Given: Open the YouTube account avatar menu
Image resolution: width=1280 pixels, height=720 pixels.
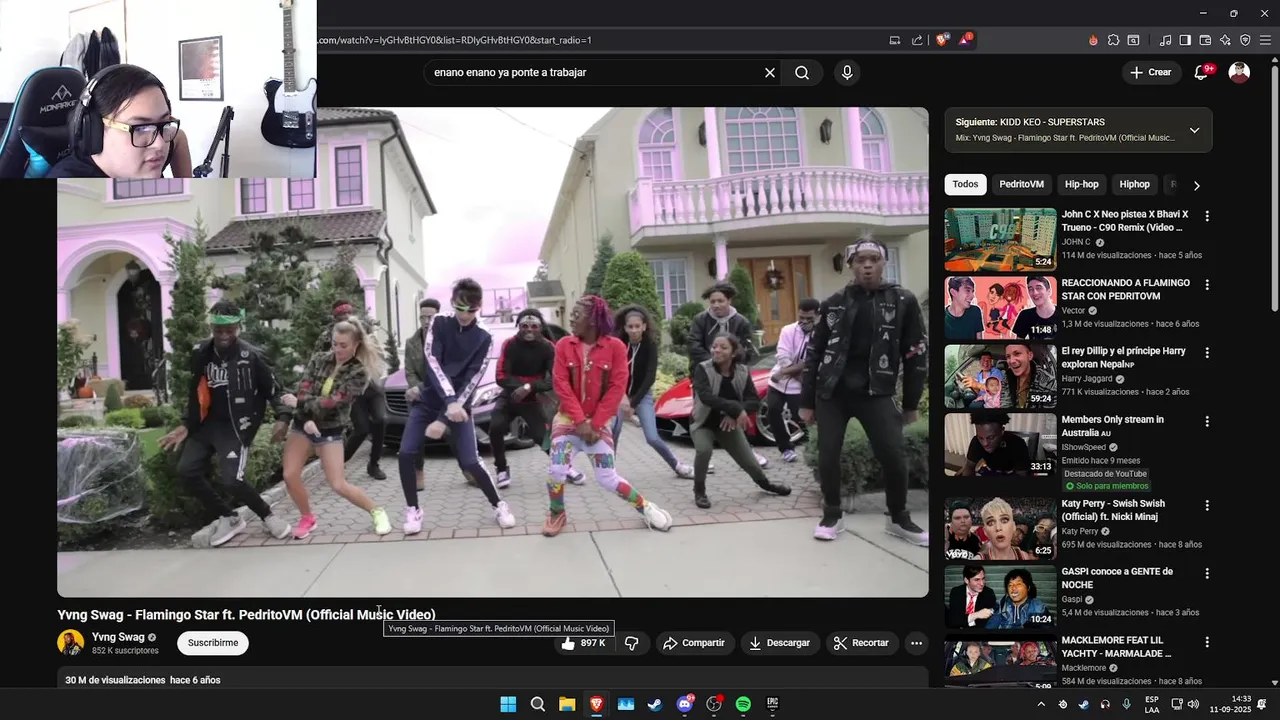Looking at the screenshot, I should [1239, 72].
